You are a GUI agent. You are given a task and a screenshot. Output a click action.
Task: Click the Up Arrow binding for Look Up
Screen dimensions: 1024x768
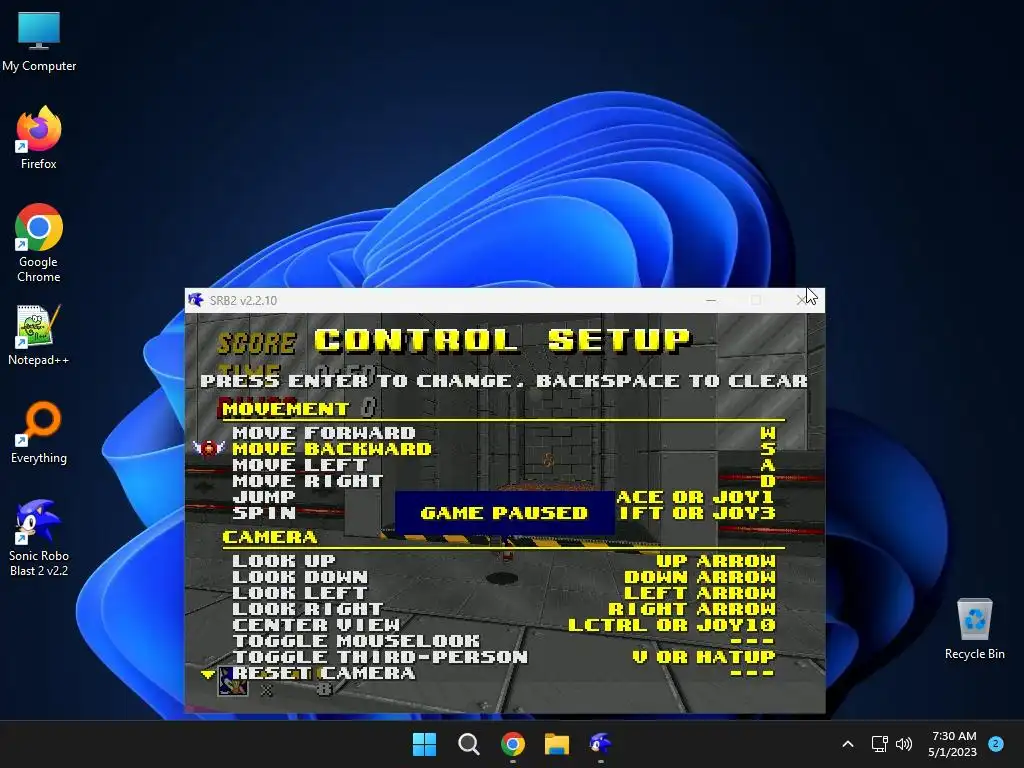coord(716,561)
